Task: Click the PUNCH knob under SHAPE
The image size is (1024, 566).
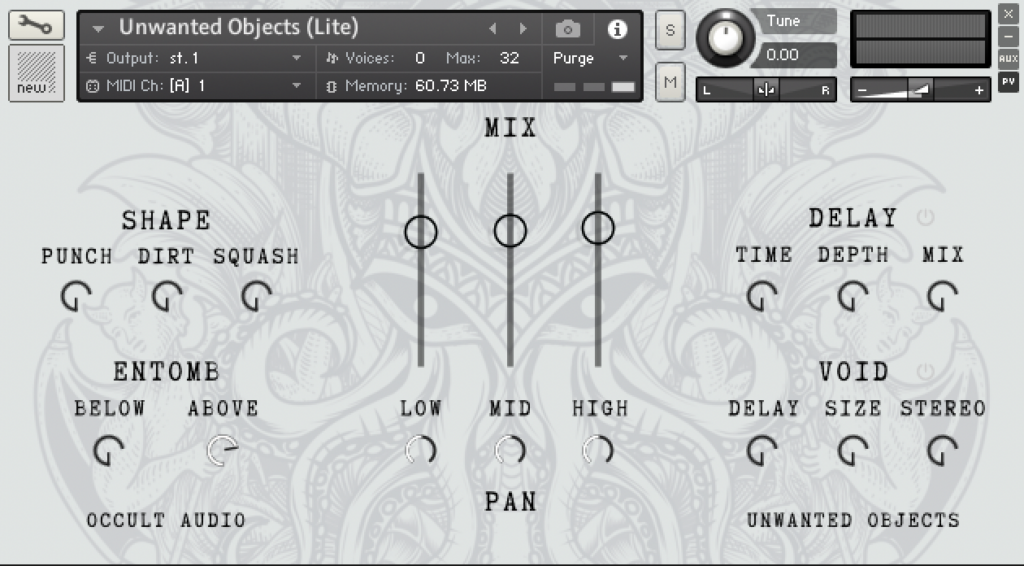Action: (76, 297)
